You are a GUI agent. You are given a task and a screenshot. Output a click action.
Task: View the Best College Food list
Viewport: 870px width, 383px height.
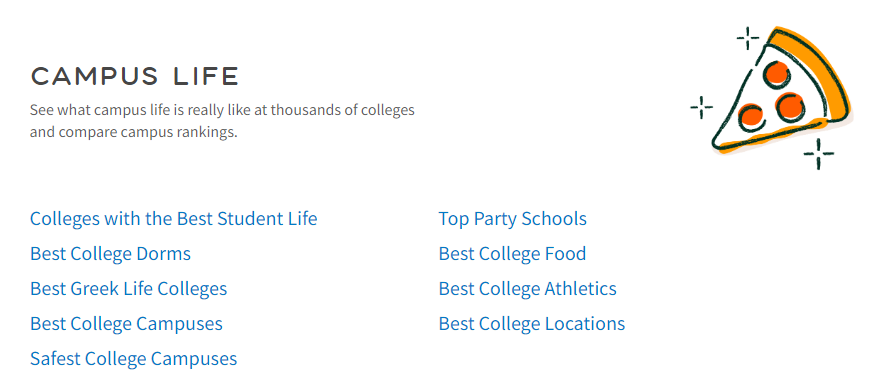click(x=512, y=254)
